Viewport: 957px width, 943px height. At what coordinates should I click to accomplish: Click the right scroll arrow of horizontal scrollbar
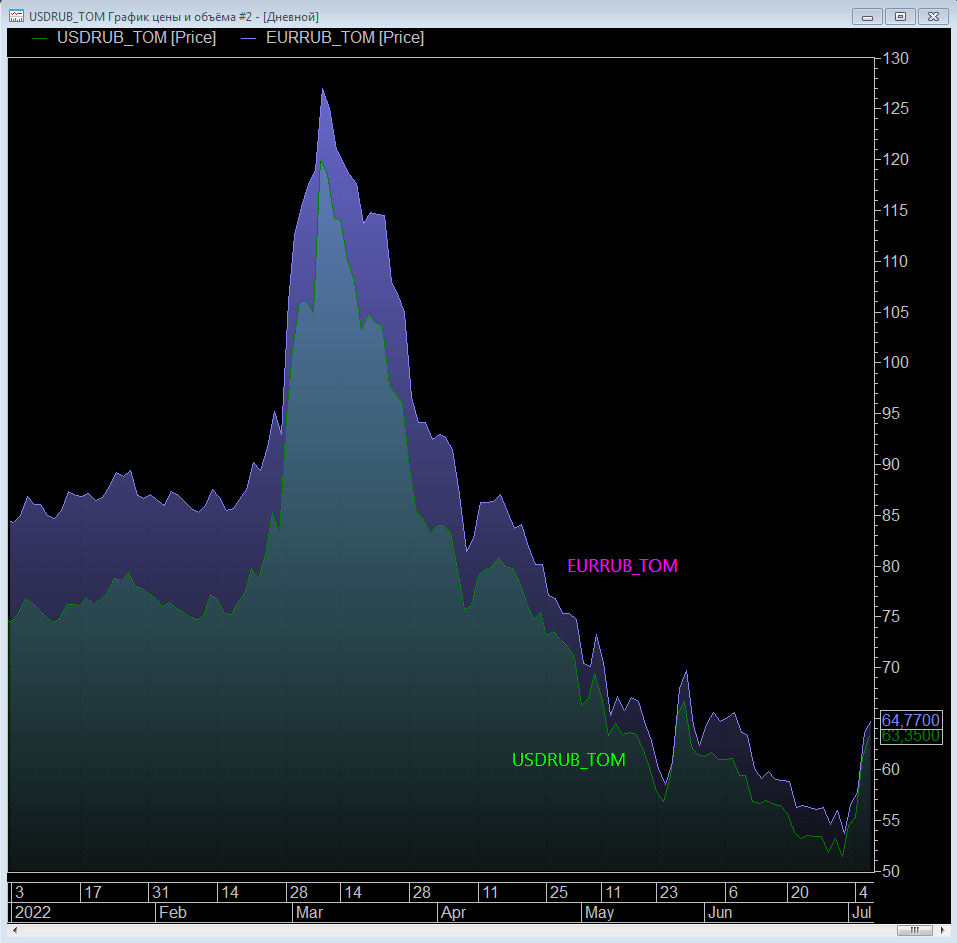click(942, 930)
